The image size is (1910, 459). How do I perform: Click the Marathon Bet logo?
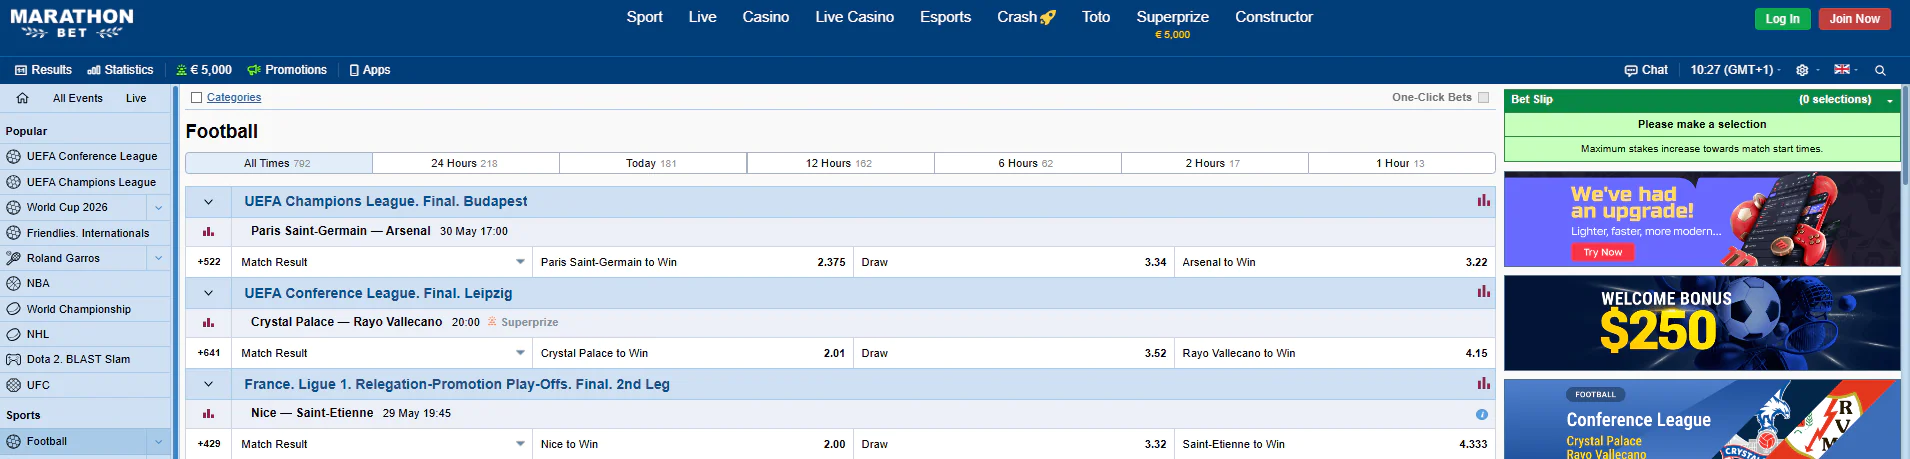pyautogui.click(x=72, y=24)
